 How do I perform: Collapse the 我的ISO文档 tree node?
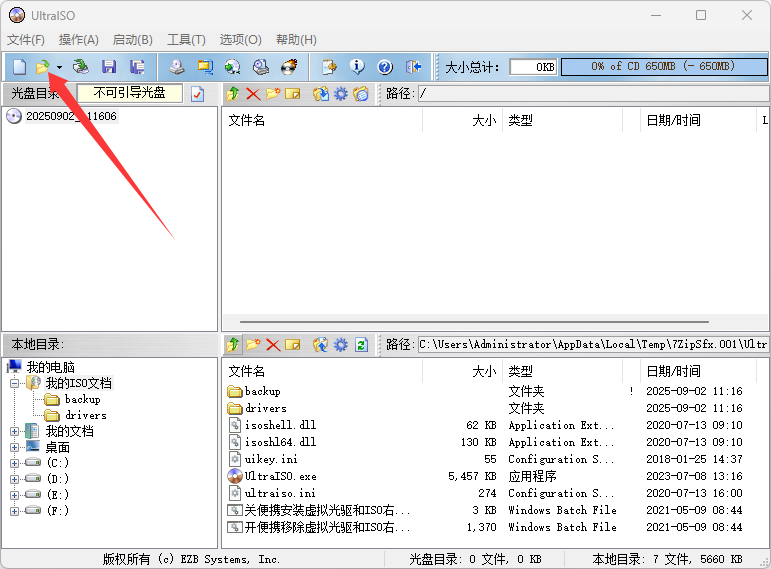pyautogui.click(x=15, y=383)
